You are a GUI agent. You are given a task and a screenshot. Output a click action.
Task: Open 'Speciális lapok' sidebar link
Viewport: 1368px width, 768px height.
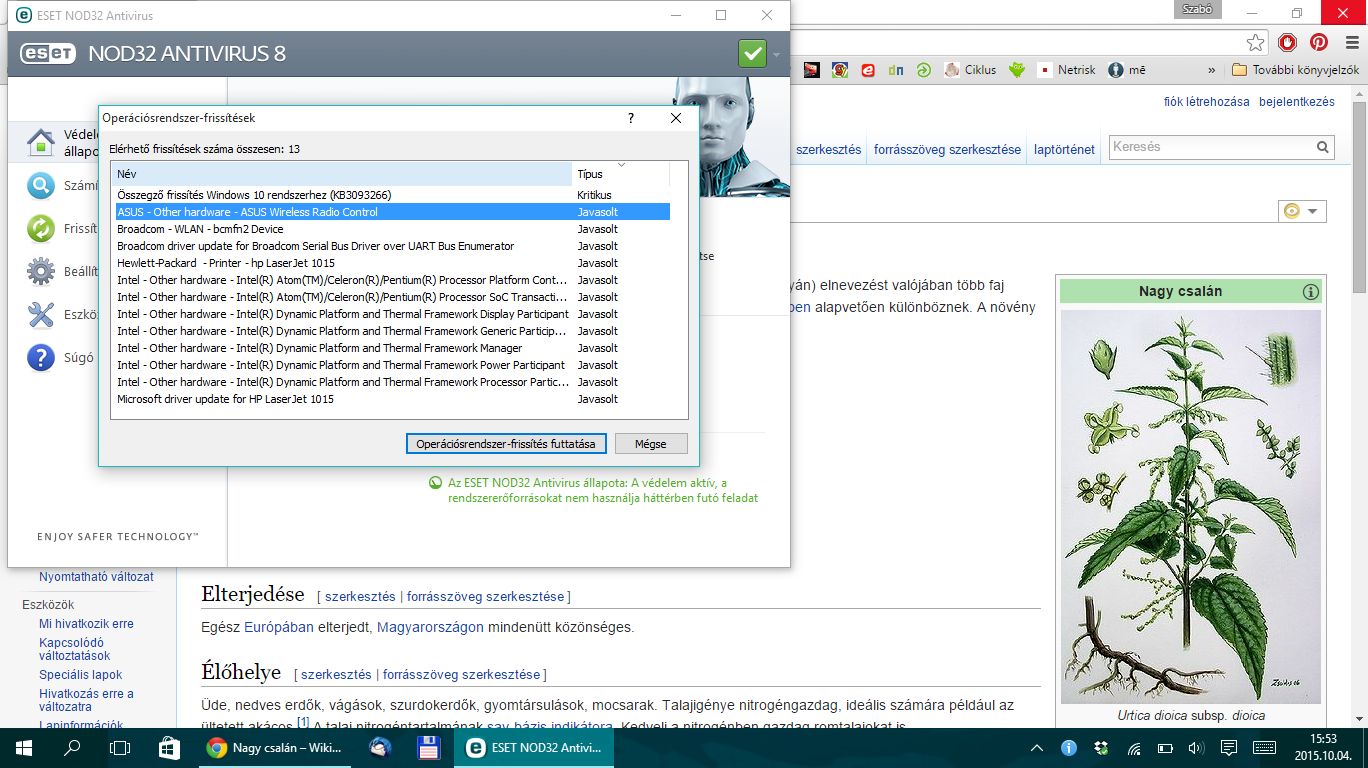click(x=80, y=674)
